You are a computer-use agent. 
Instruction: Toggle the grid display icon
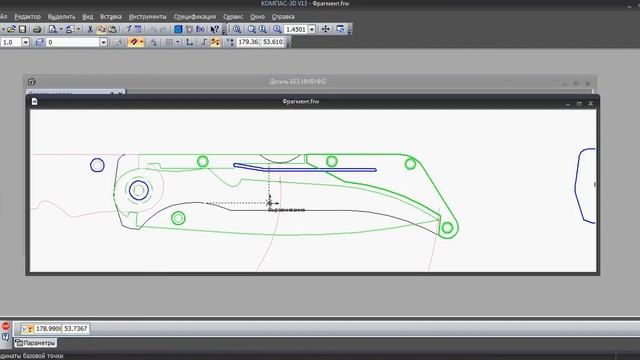click(x=169, y=42)
